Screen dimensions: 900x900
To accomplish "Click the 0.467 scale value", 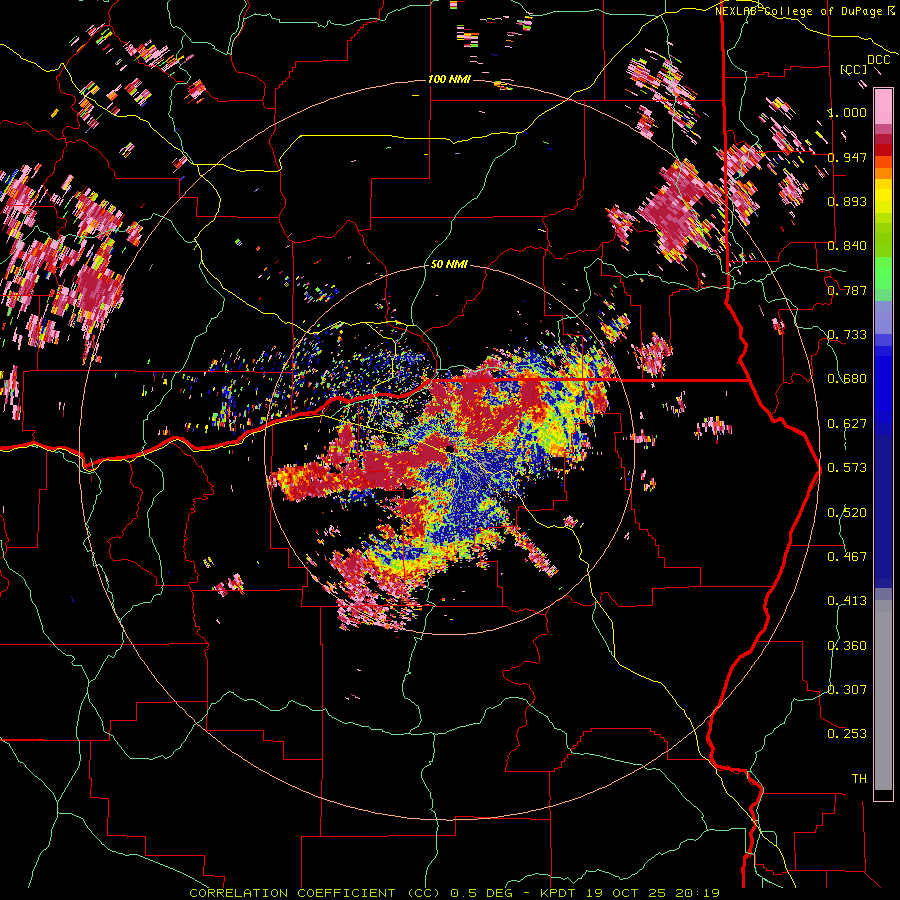I will (847, 557).
